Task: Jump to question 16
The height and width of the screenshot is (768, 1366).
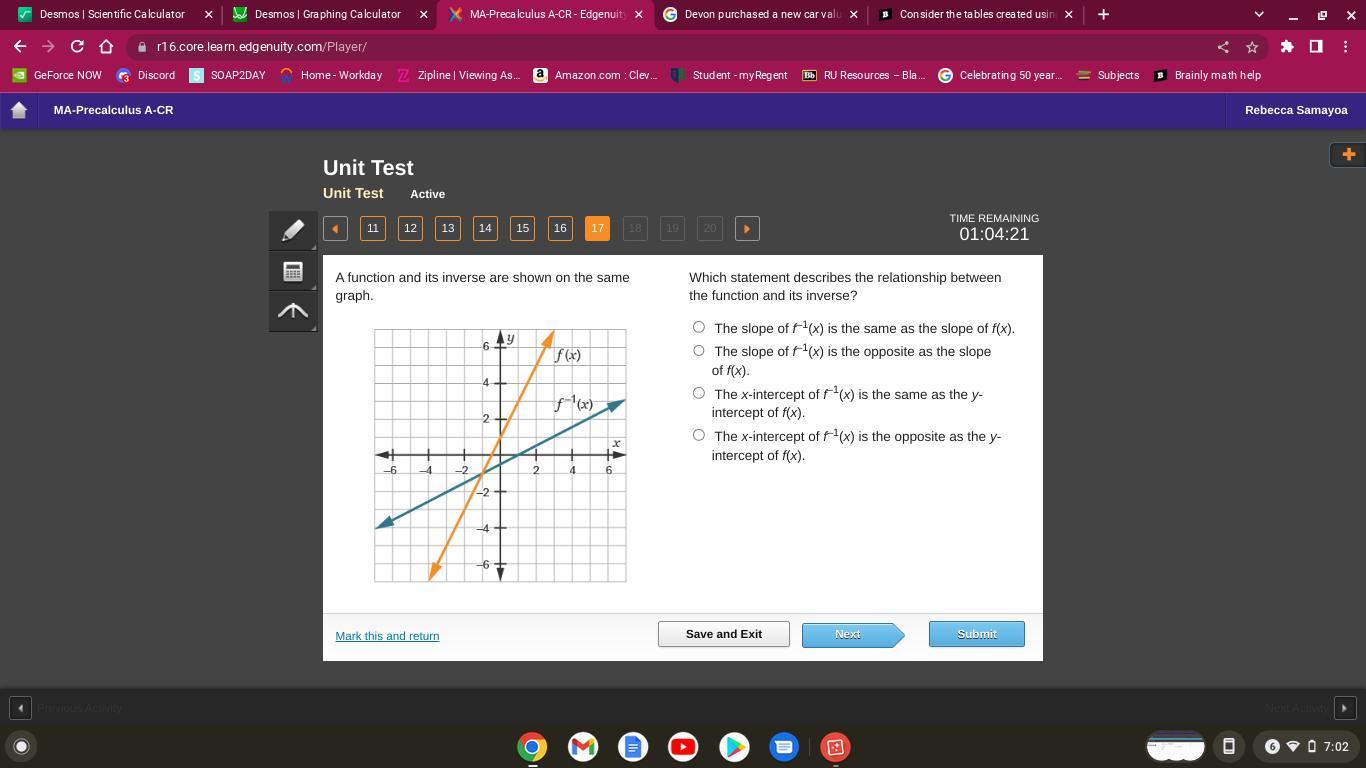Action: click(x=560, y=228)
